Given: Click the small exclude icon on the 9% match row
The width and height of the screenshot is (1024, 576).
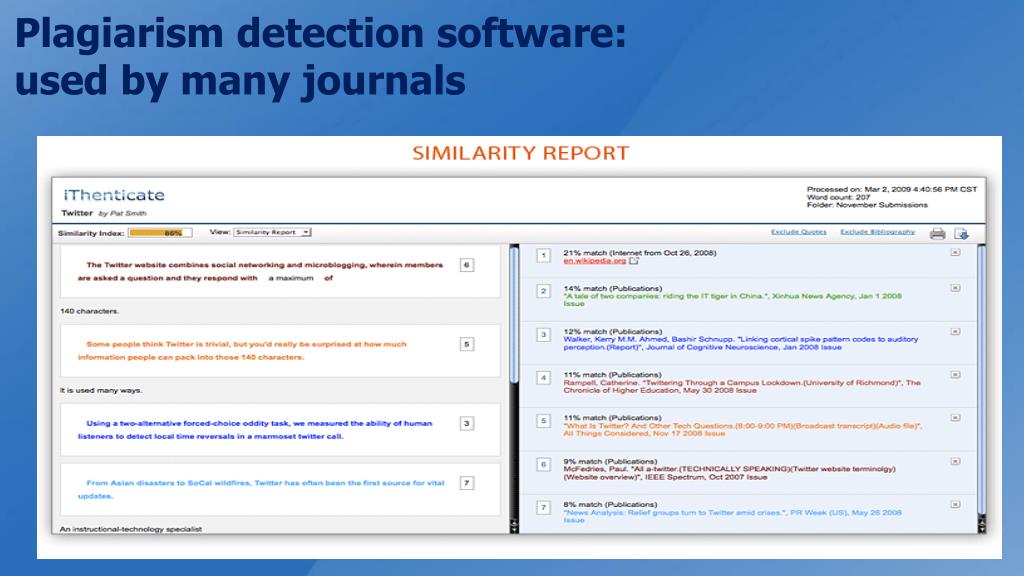Looking at the screenshot, I should (955, 461).
